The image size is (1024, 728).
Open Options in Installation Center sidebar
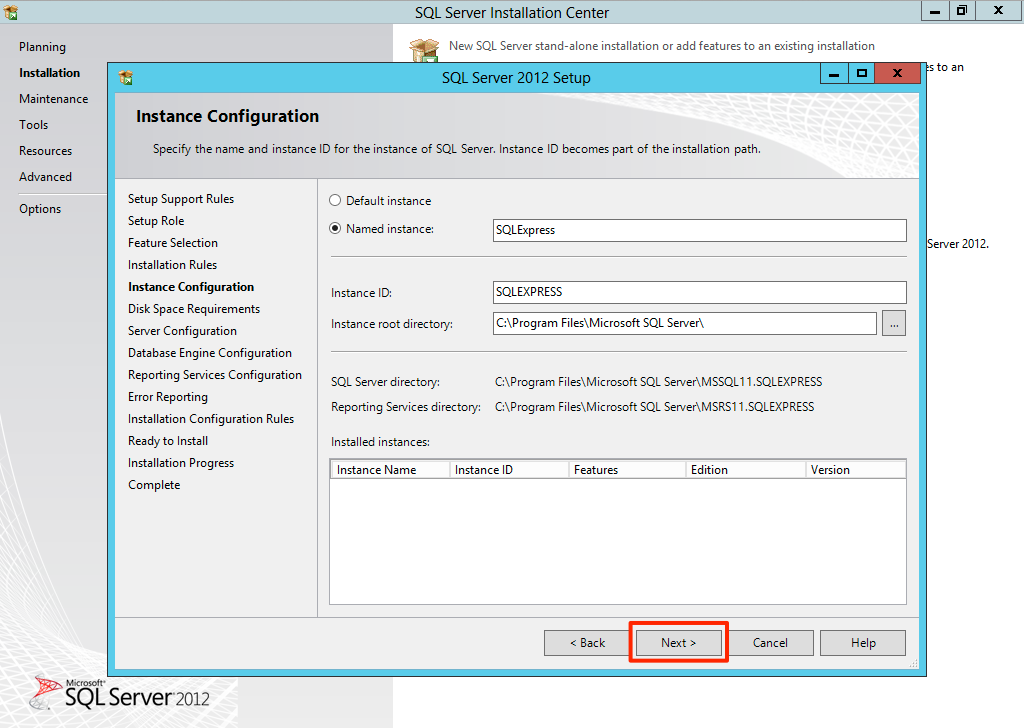click(40, 209)
